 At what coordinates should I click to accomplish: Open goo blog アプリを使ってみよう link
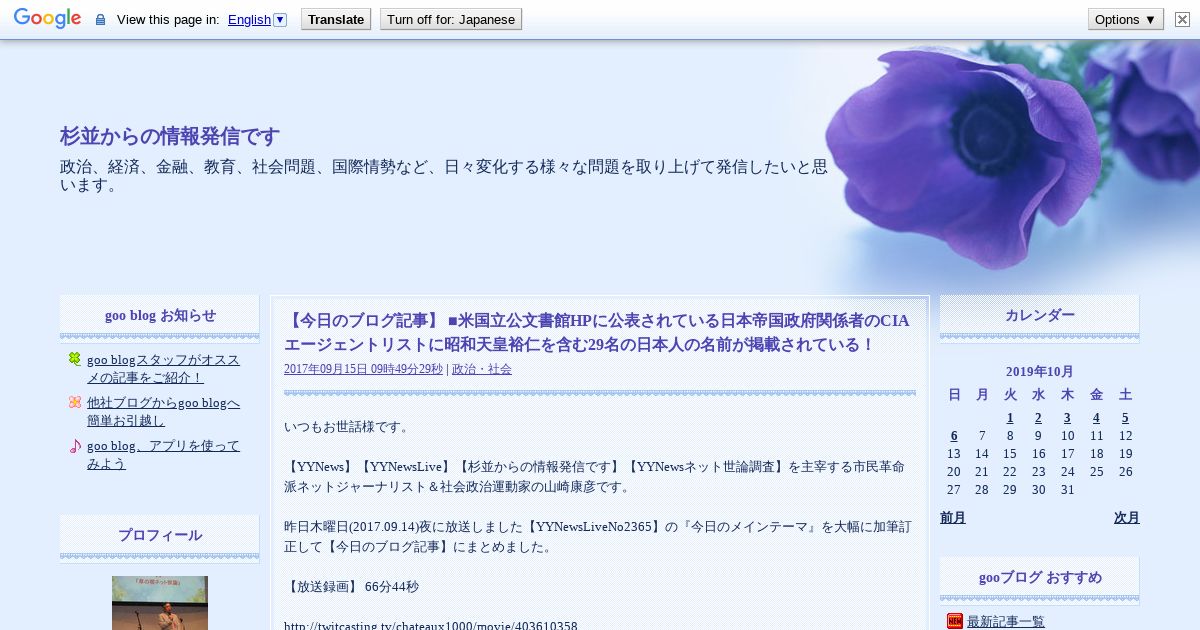(163, 455)
